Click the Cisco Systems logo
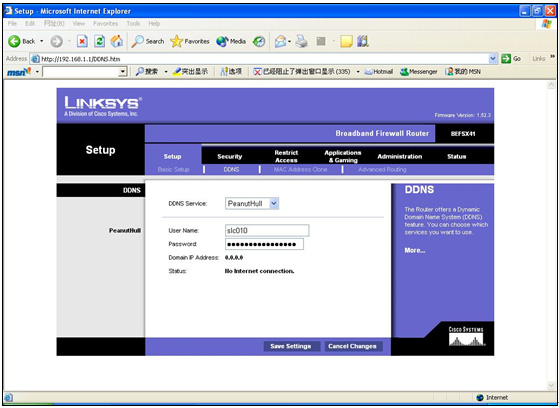The height and width of the screenshot is (408, 559). 466,337
